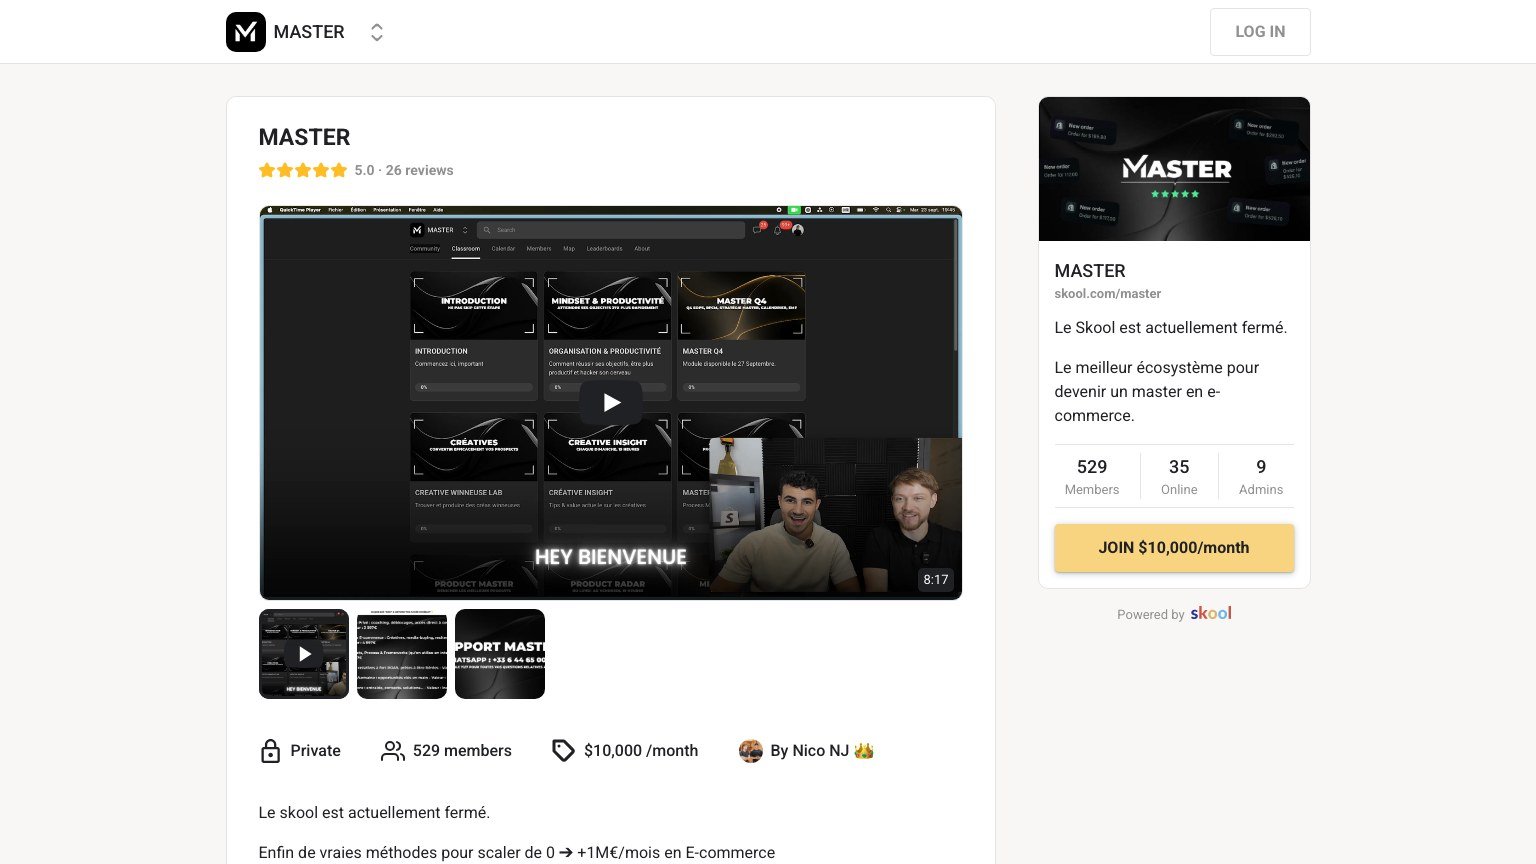Click the MASTER page heading
Screen dimensions: 1536x864
[x=304, y=137]
